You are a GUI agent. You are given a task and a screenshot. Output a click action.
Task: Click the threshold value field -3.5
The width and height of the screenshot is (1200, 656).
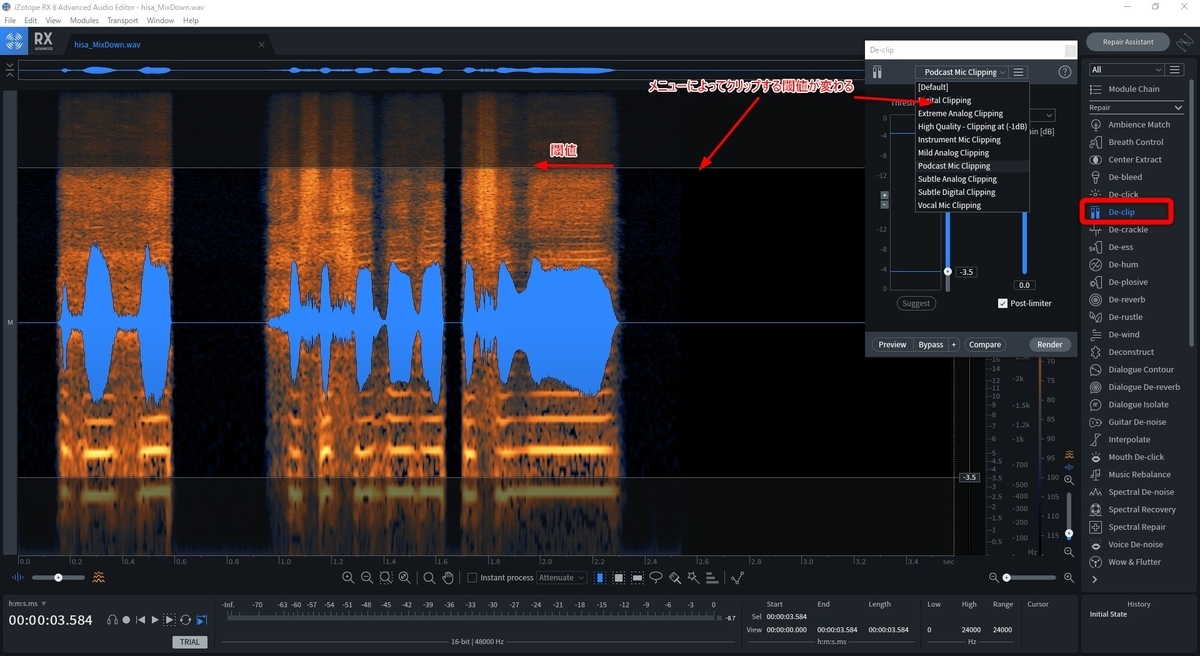pos(966,272)
